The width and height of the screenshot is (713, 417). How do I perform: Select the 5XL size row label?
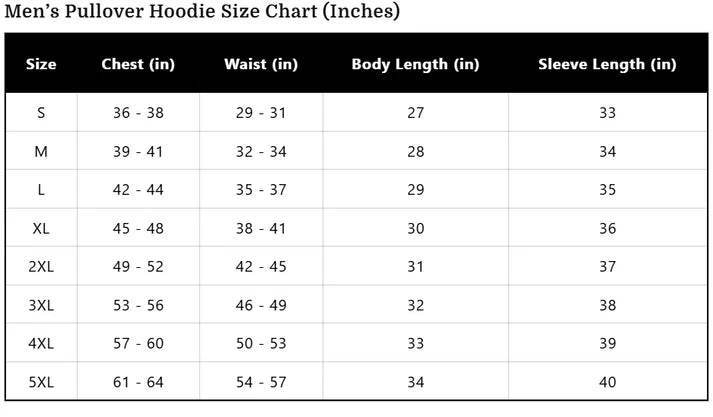(x=41, y=382)
